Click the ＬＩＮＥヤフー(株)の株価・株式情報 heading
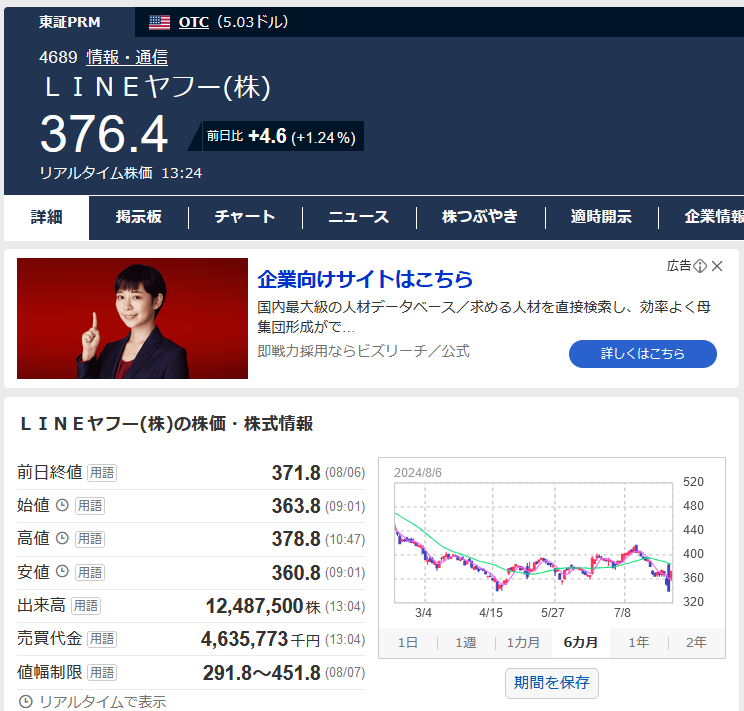The height and width of the screenshot is (711, 744). pos(167,424)
